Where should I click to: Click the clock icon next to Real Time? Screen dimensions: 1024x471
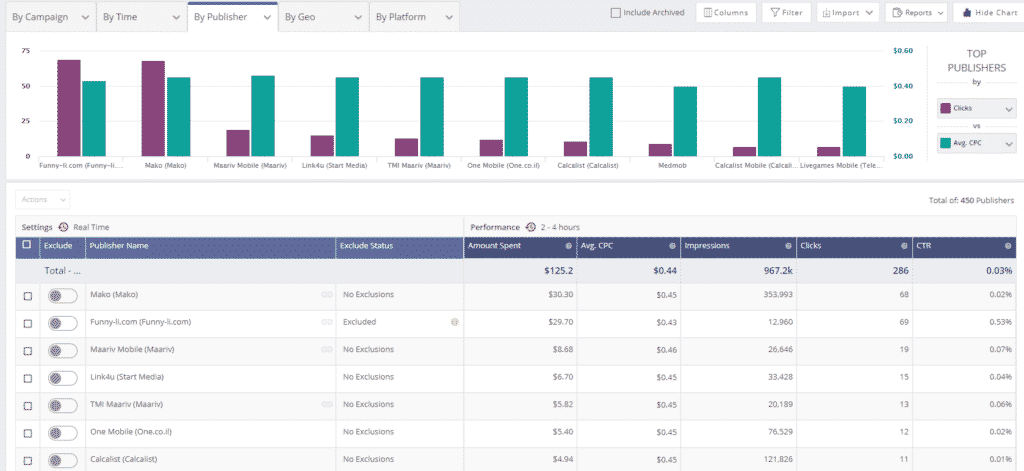[64, 227]
